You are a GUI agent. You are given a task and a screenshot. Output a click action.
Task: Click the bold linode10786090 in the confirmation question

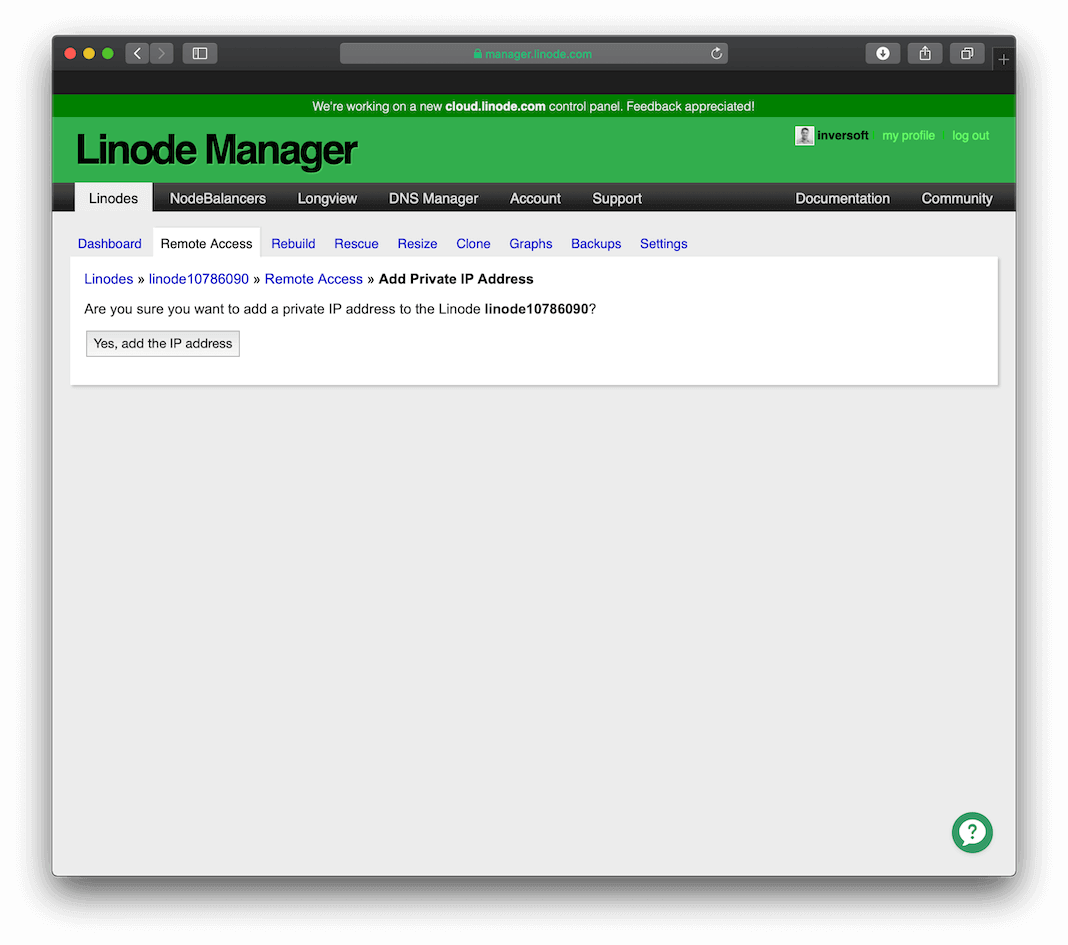536,309
